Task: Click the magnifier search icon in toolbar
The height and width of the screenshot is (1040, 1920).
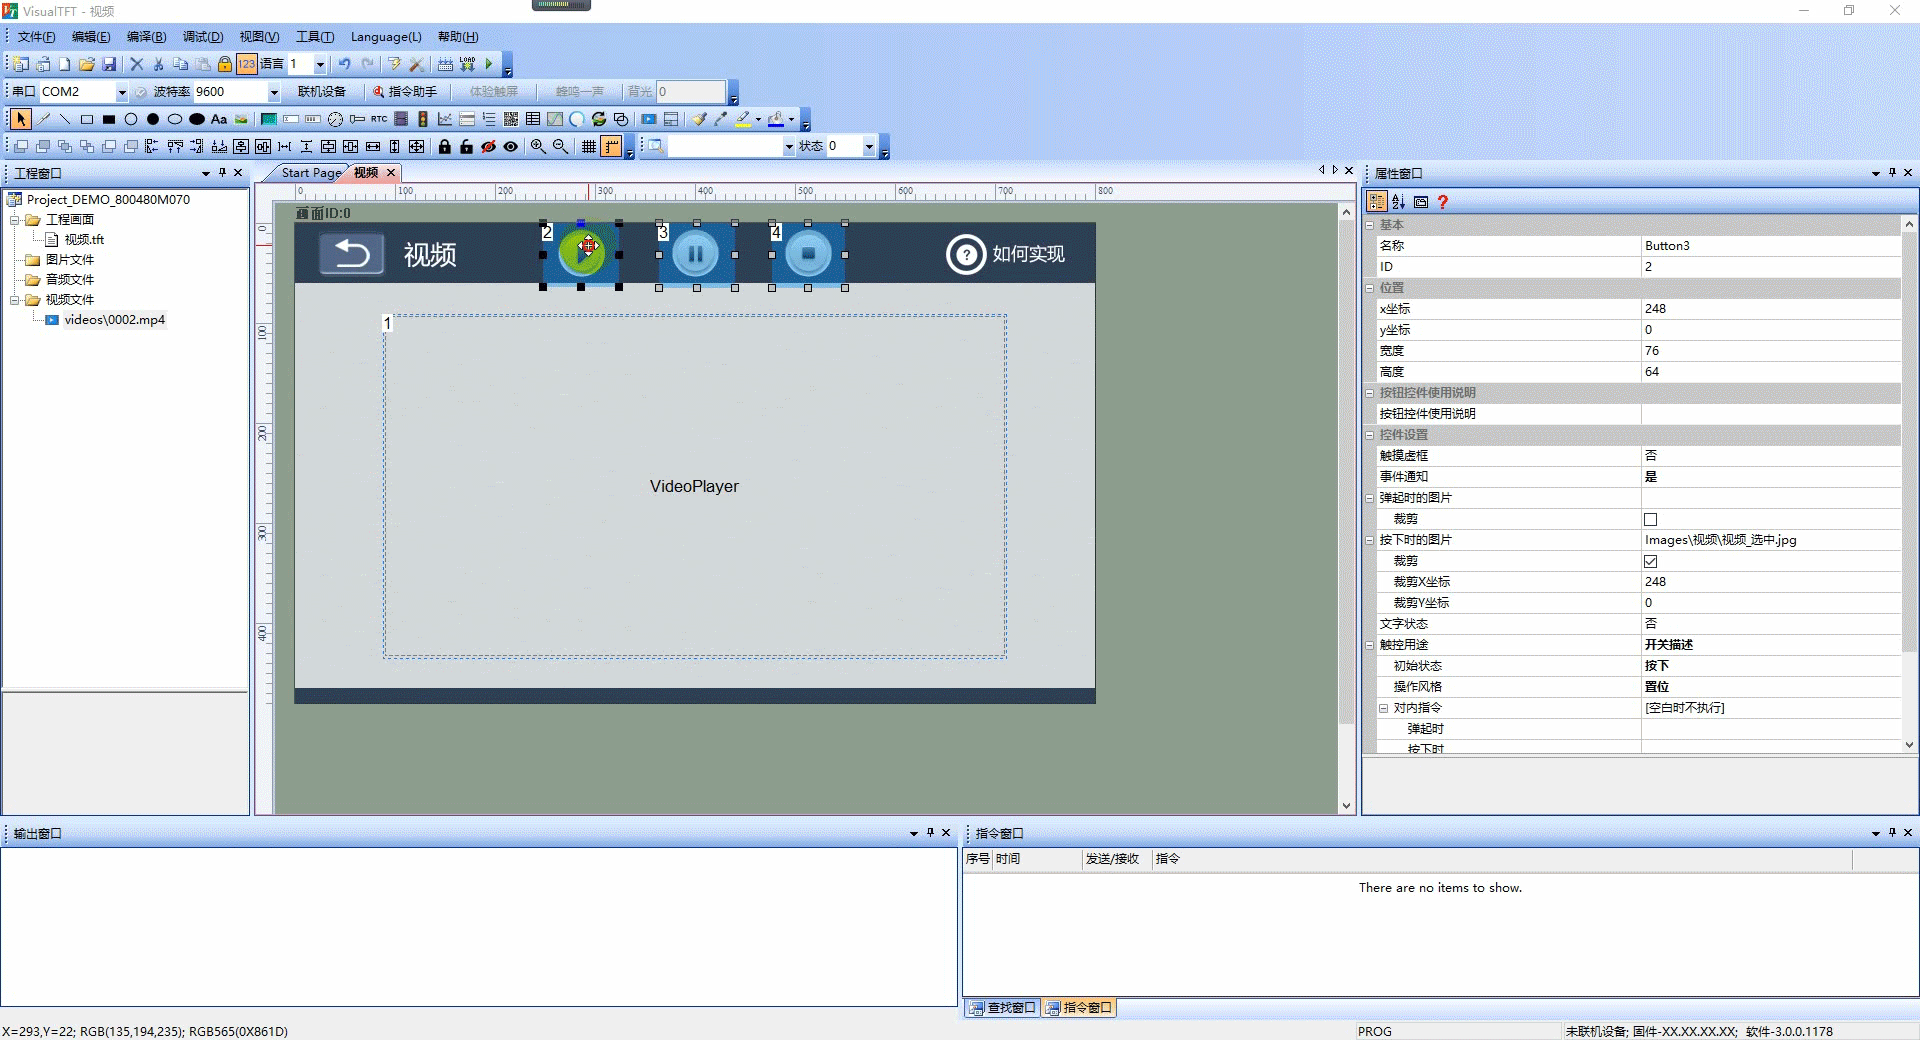Action: pyautogui.click(x=655, y=146)
